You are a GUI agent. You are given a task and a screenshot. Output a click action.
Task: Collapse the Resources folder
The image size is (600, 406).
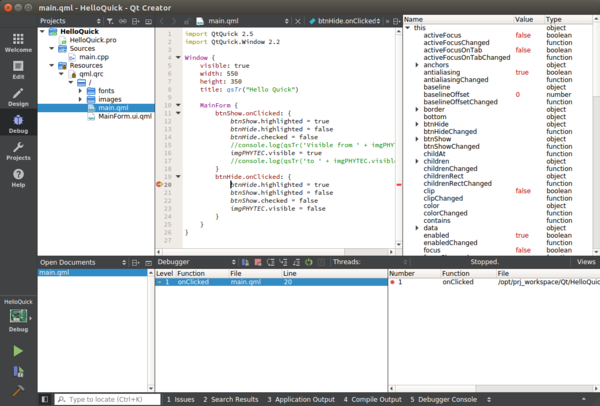[x=52, y=65]
